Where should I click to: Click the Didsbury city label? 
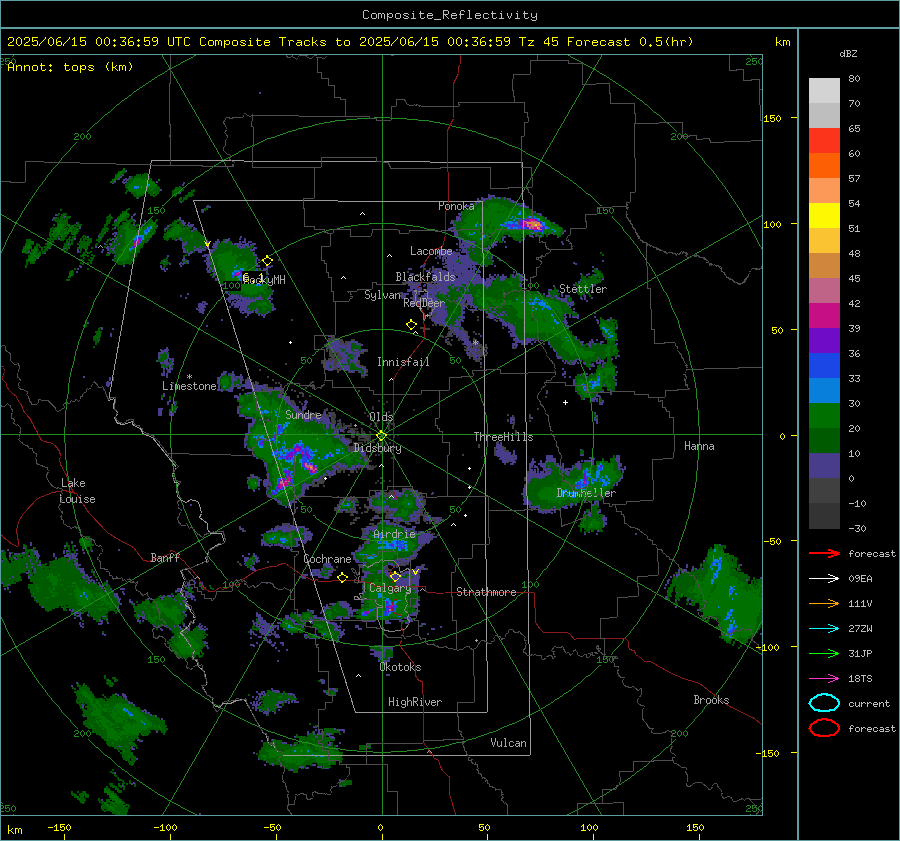(x=377, y=448)
